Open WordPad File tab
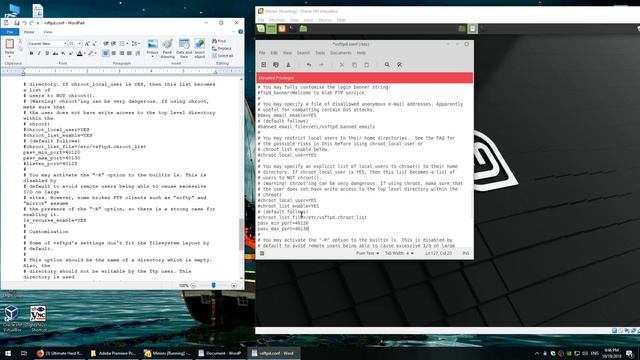Screen dimensions: 640x360 [x=9, y=32]
